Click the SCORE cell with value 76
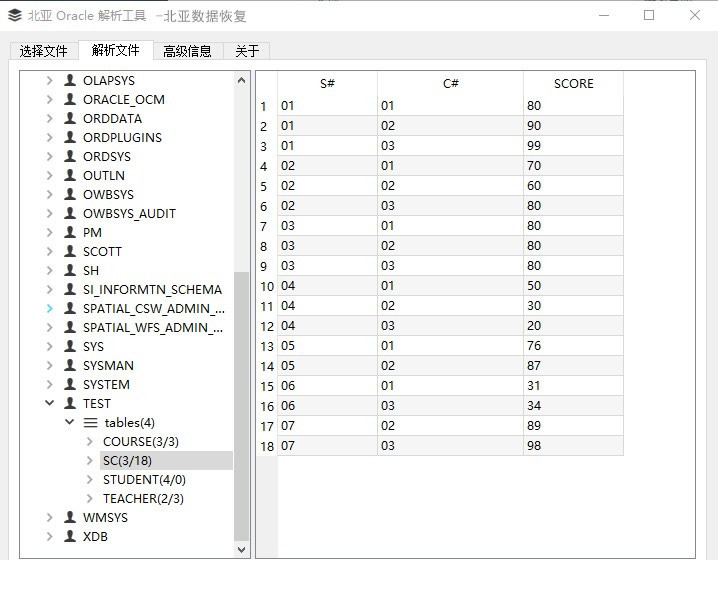 pyautogui.click(x=573, y=346)
